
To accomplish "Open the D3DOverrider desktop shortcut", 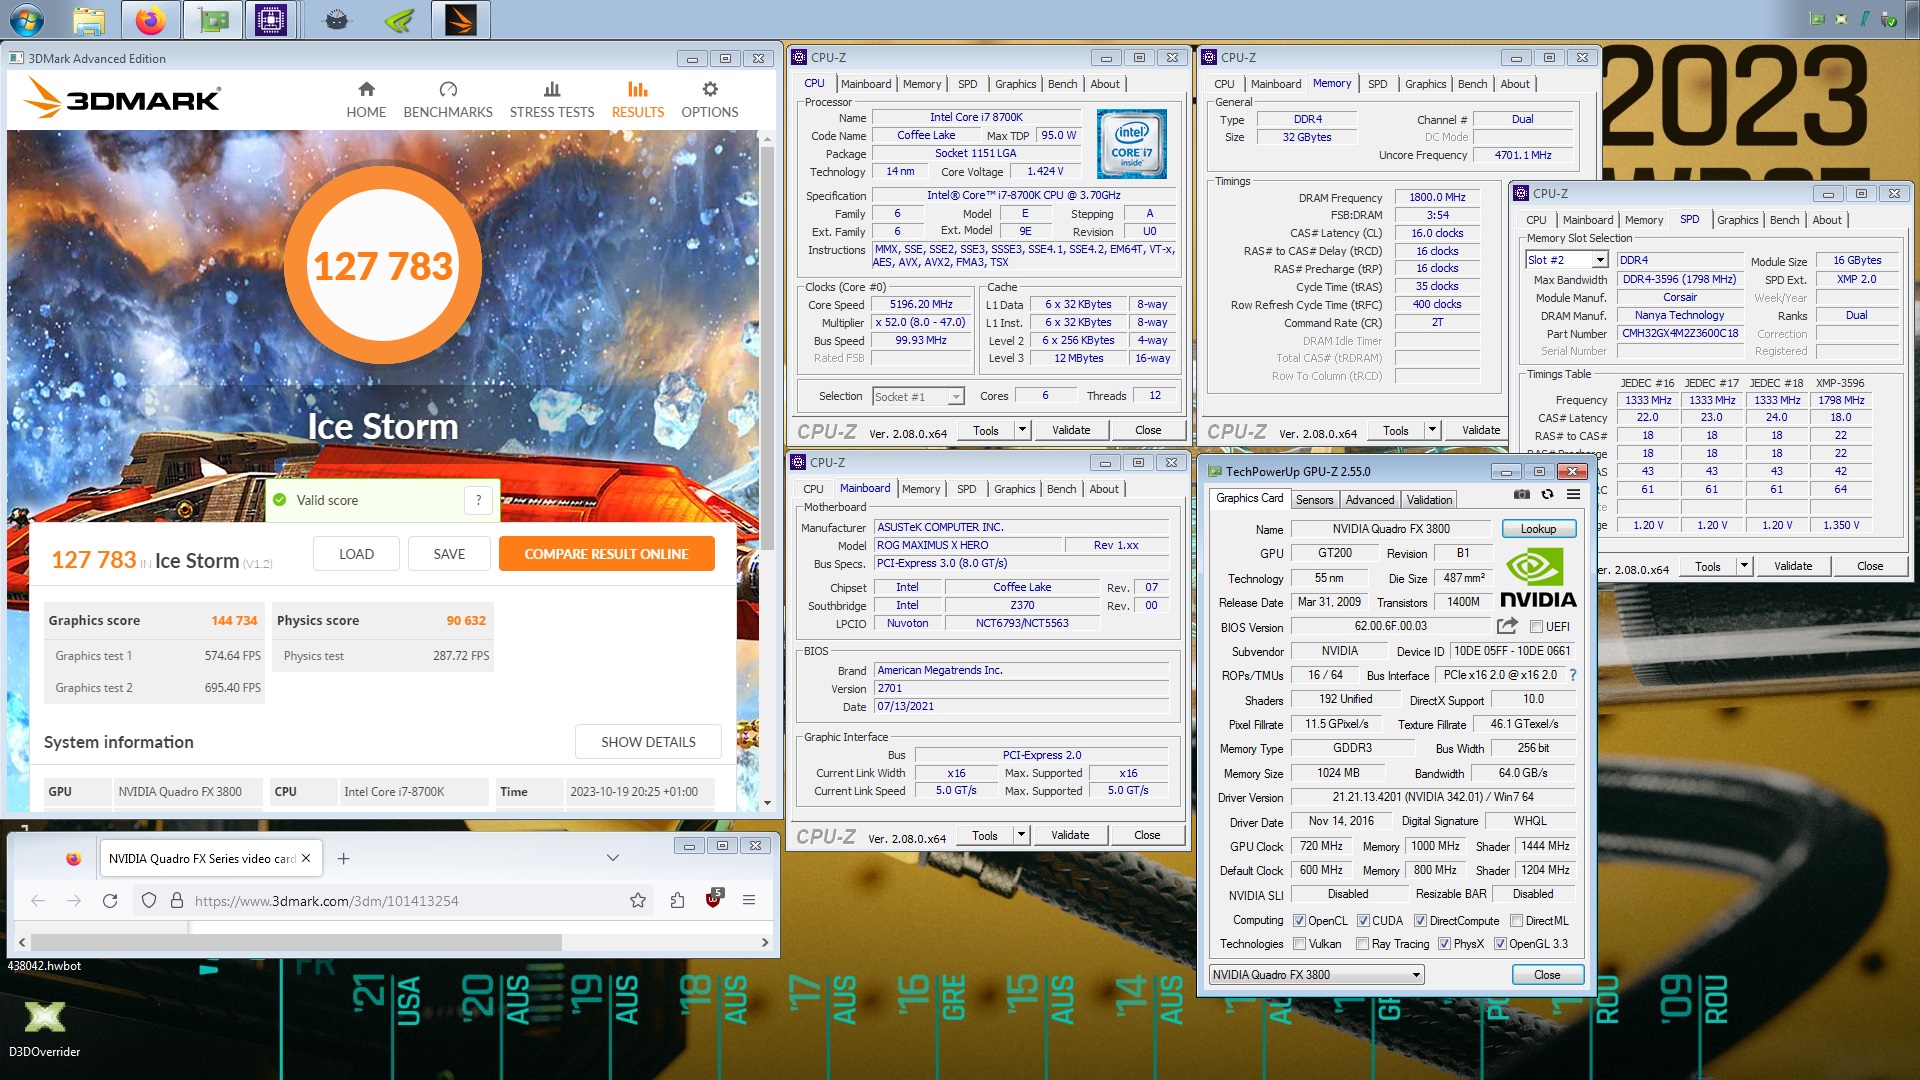I will pyautogui.click(x=44, y=1028).
